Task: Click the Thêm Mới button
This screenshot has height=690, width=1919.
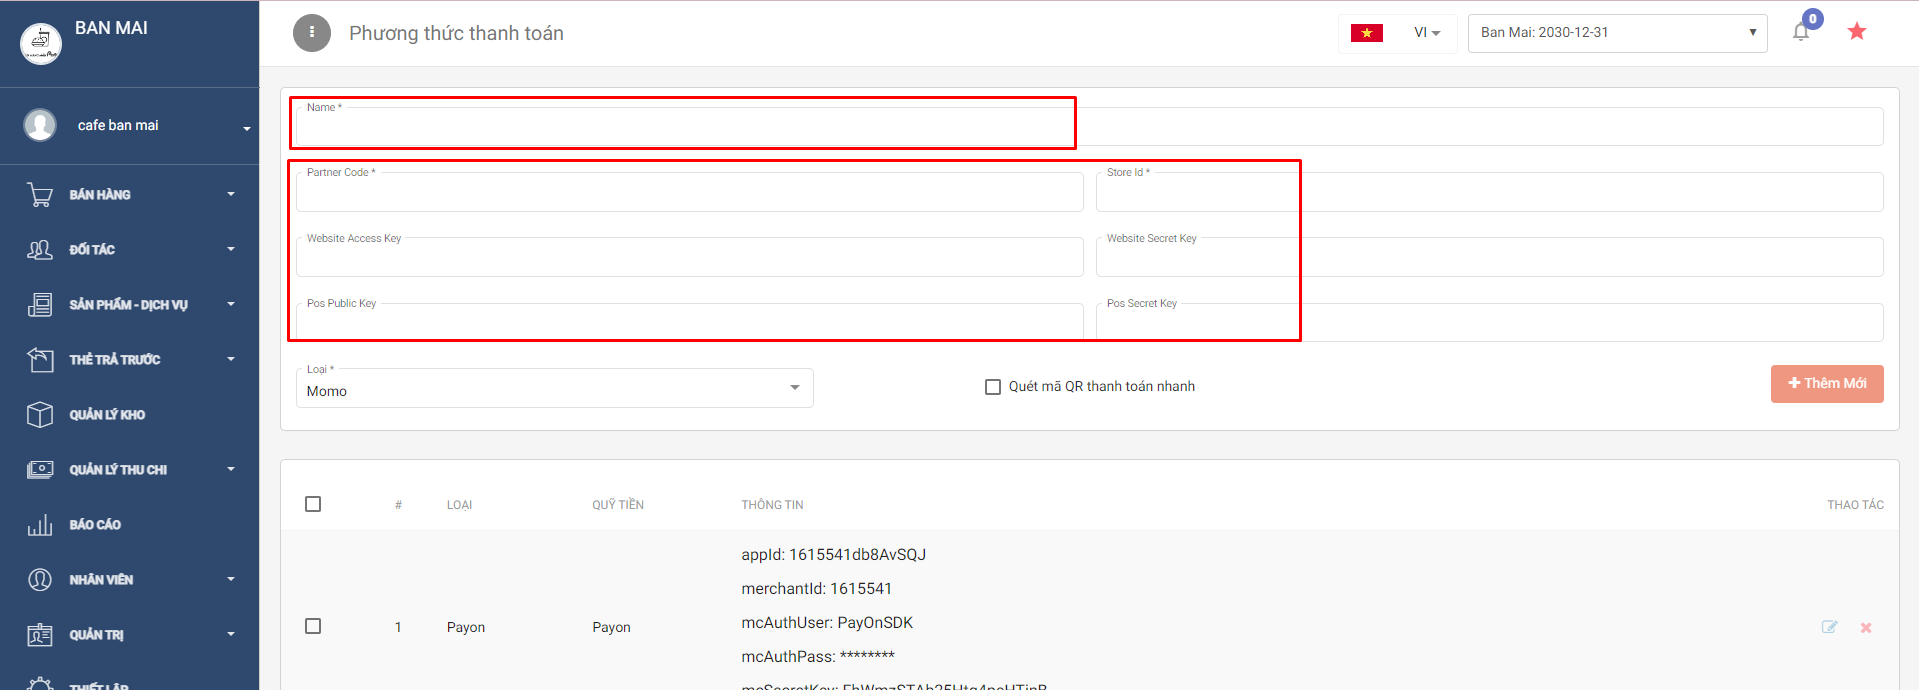Action: 1826,384
